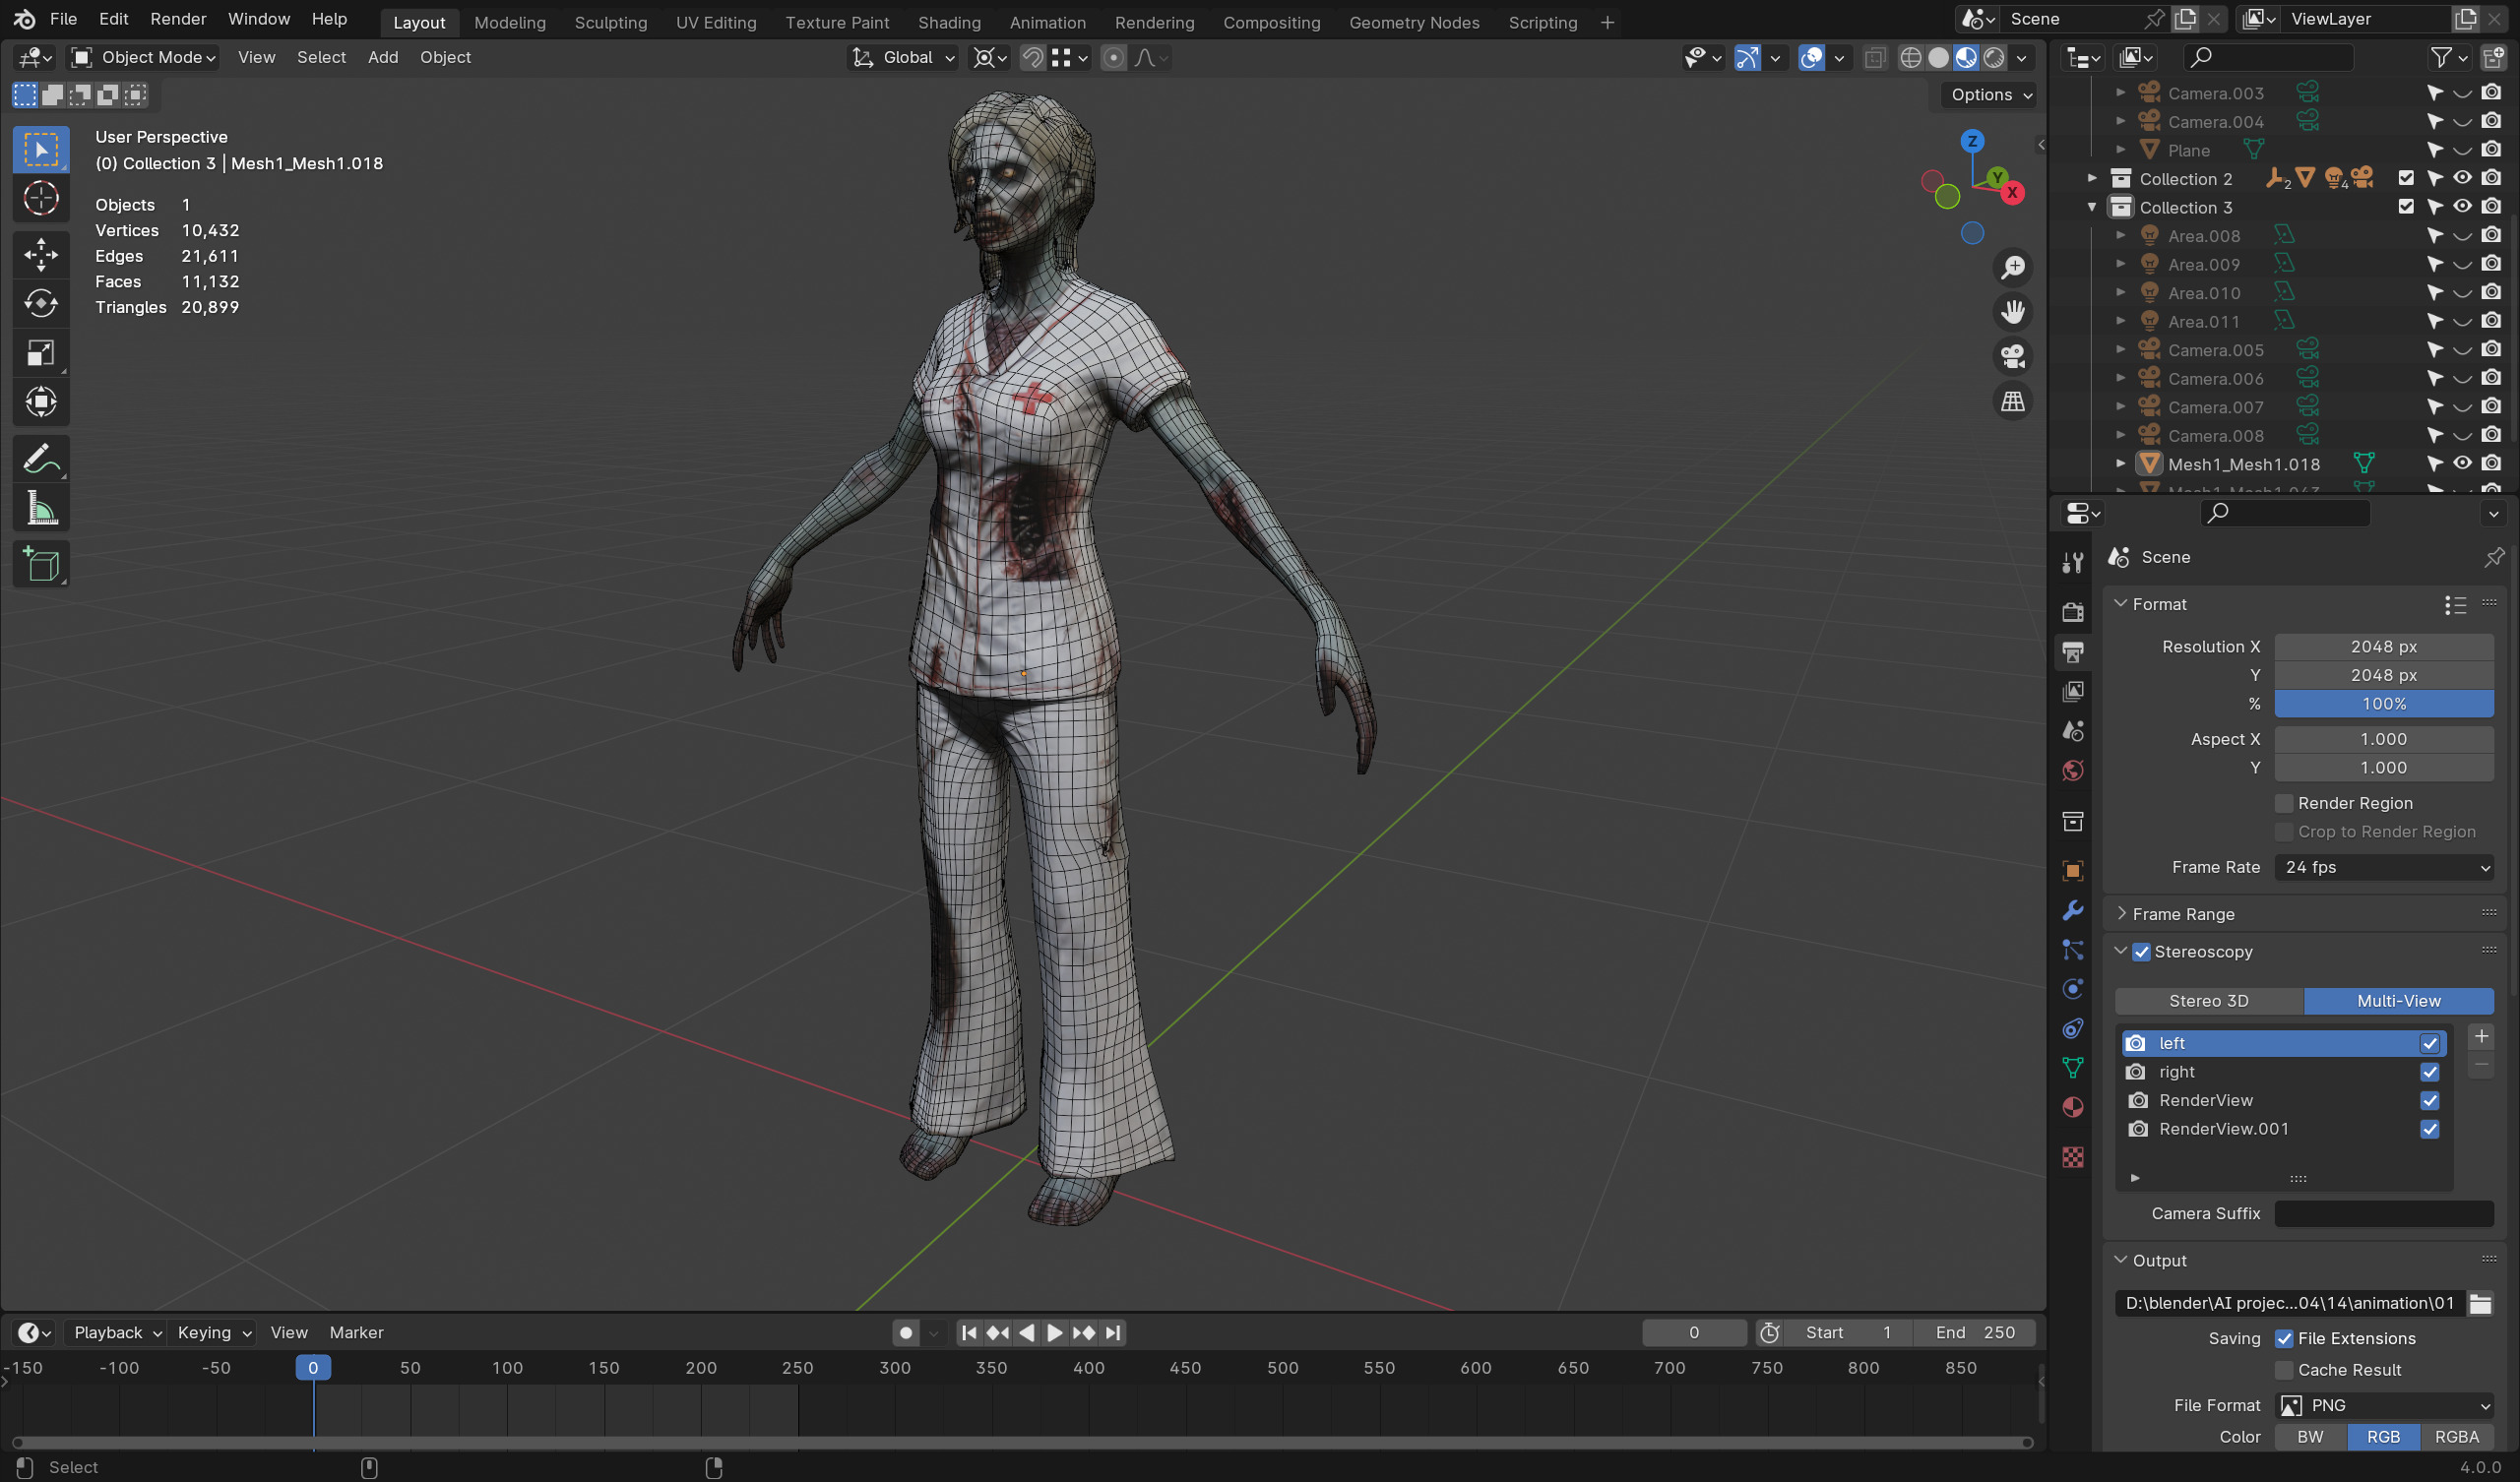Activate the Scale tool
2520x1482 pixels.
tap(41, 353)
